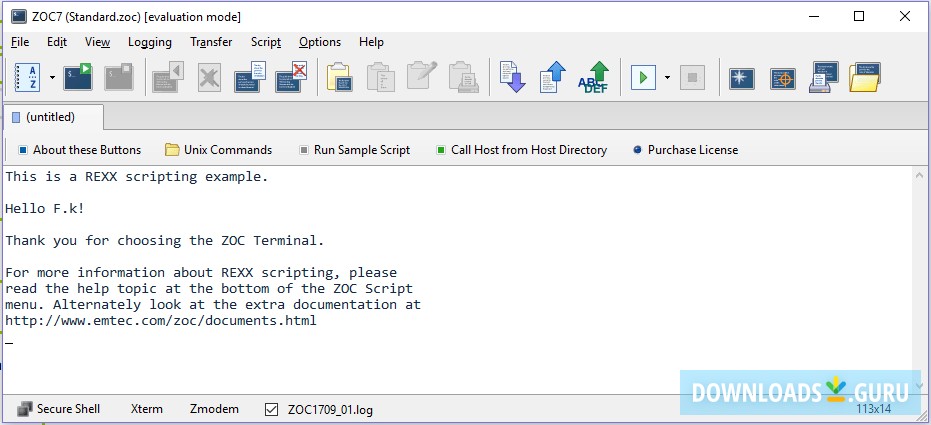931x425 pixels.
Task: Click the Run Sample Script button
Action: point(354,150)
